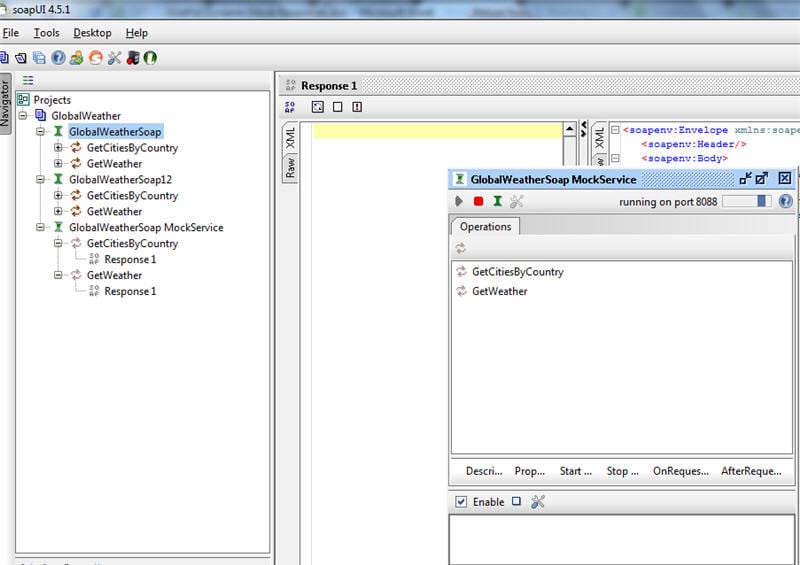
Task: Uncheck the Enable checkbox
Action: [461, 502]
